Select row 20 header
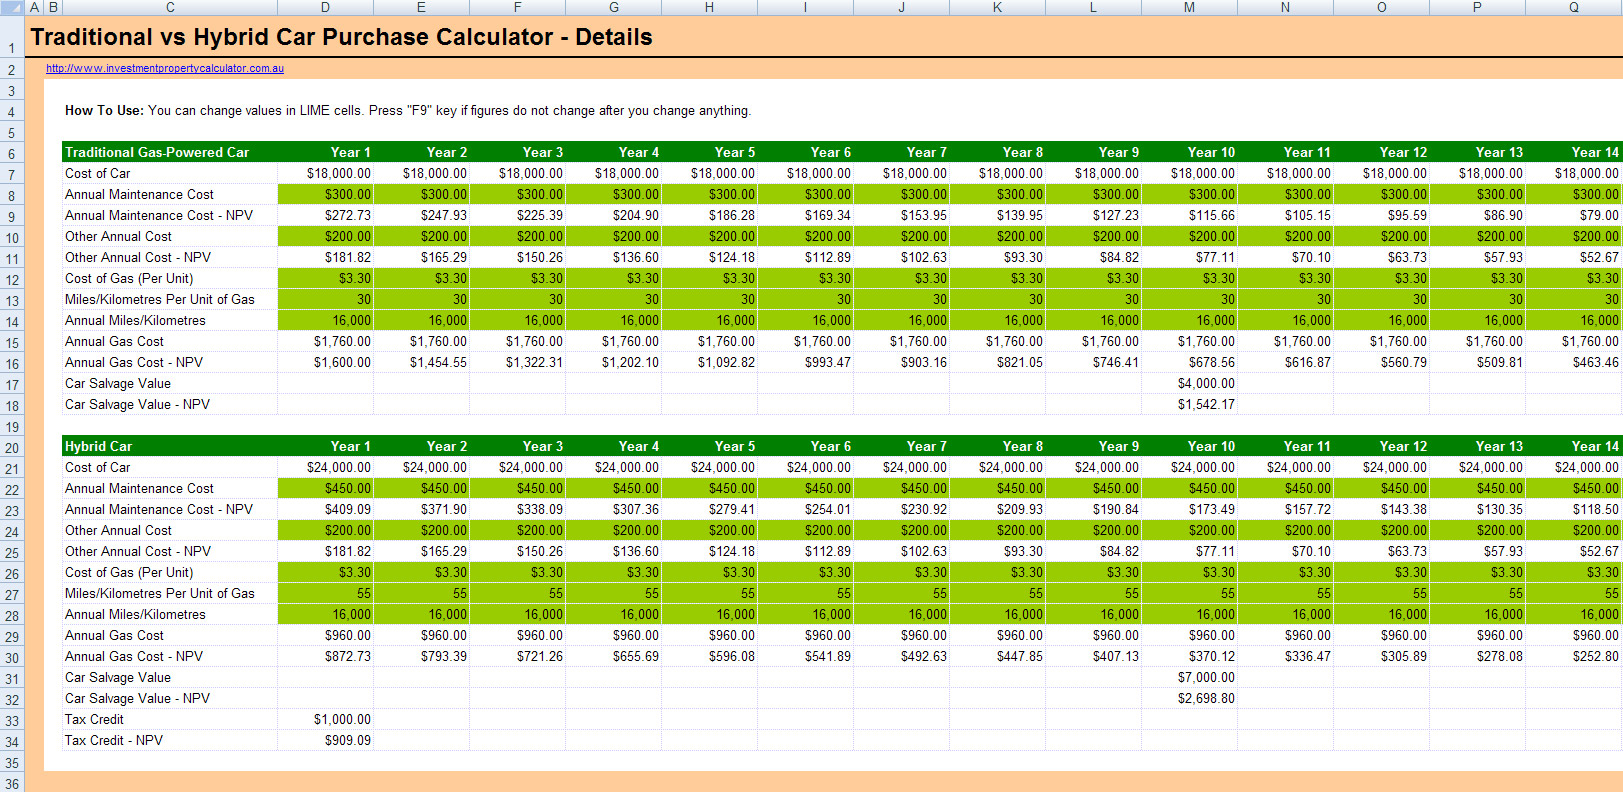This screenshot has width=1623, height=792. [x=12, y=448]
